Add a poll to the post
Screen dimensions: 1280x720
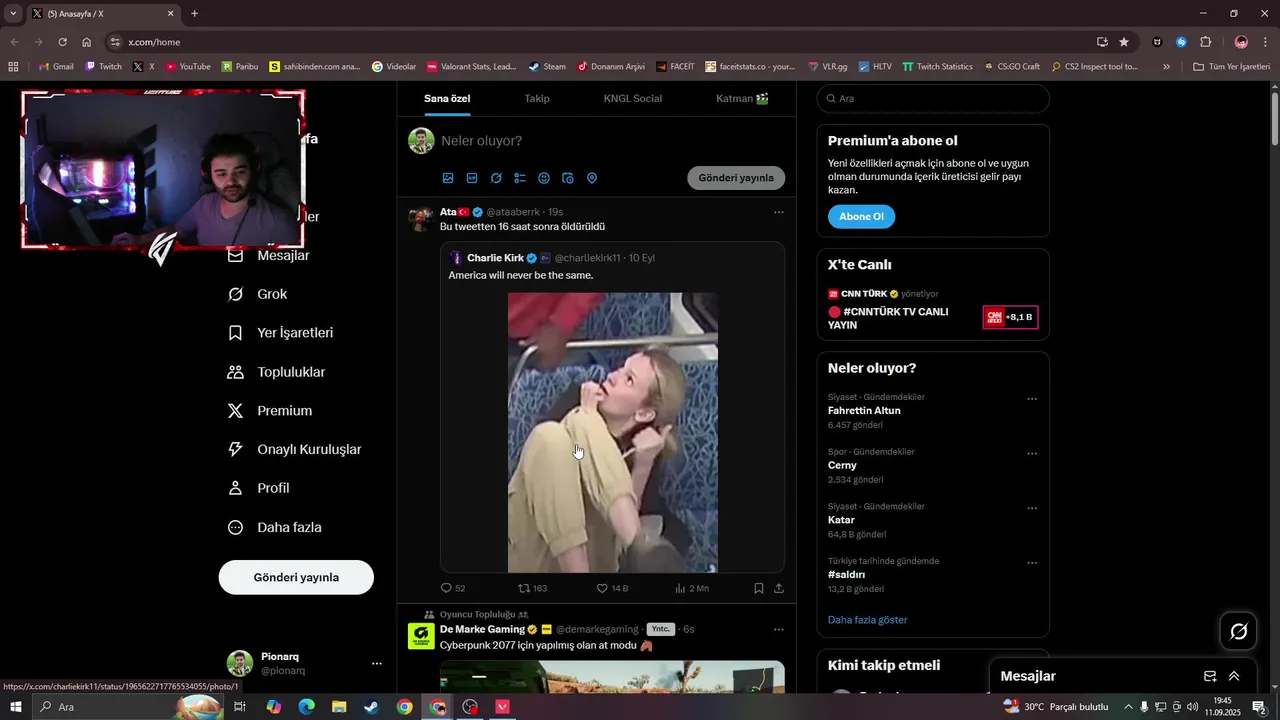click(x=520, y=178)
